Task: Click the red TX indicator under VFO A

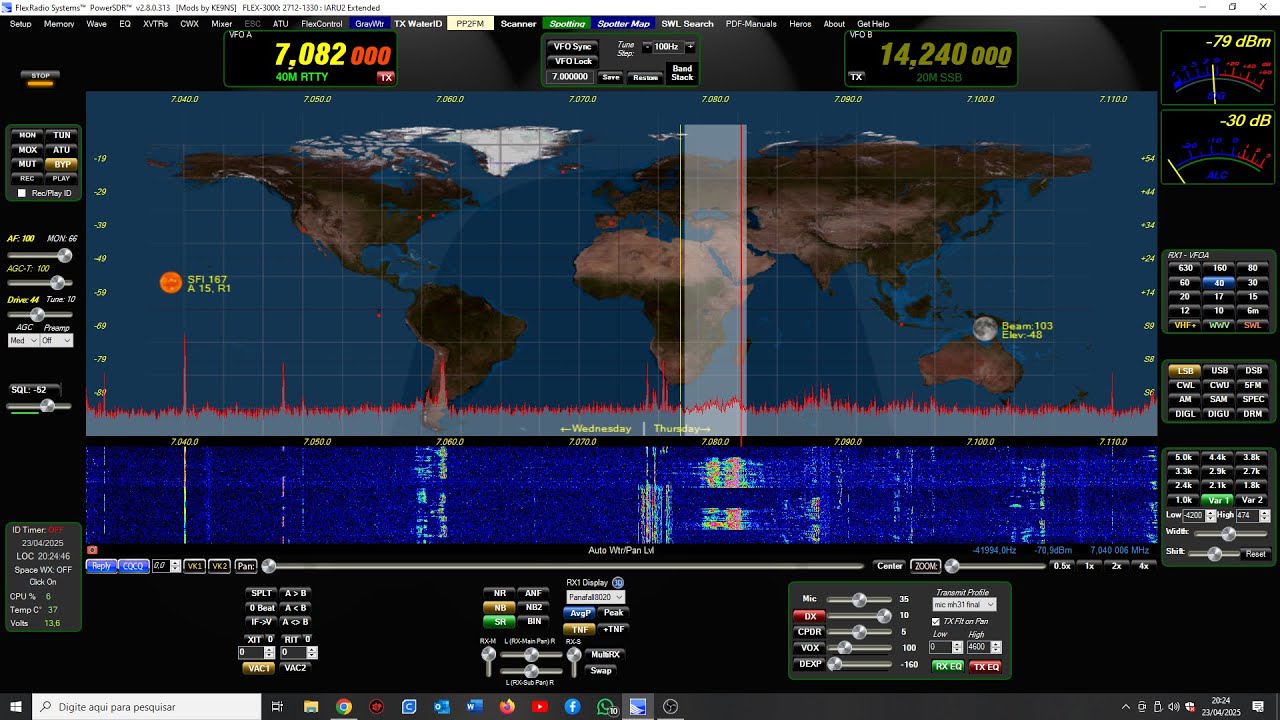Action: (x=385, y=77)
